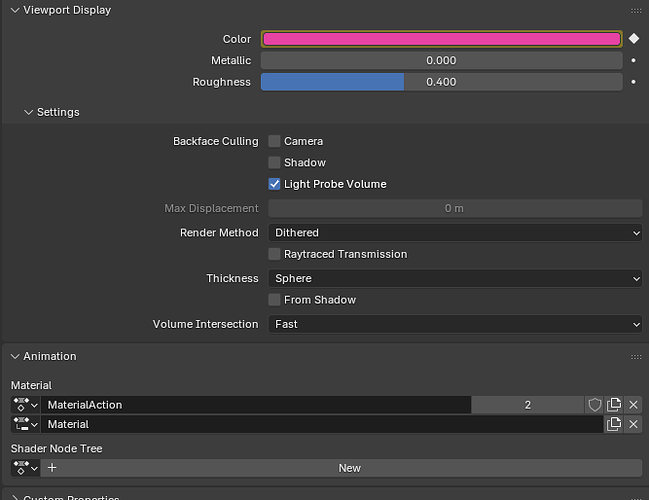Click the Metallic animate property dot
This screenshot has height=500, width=649.
tap(634, 60)
